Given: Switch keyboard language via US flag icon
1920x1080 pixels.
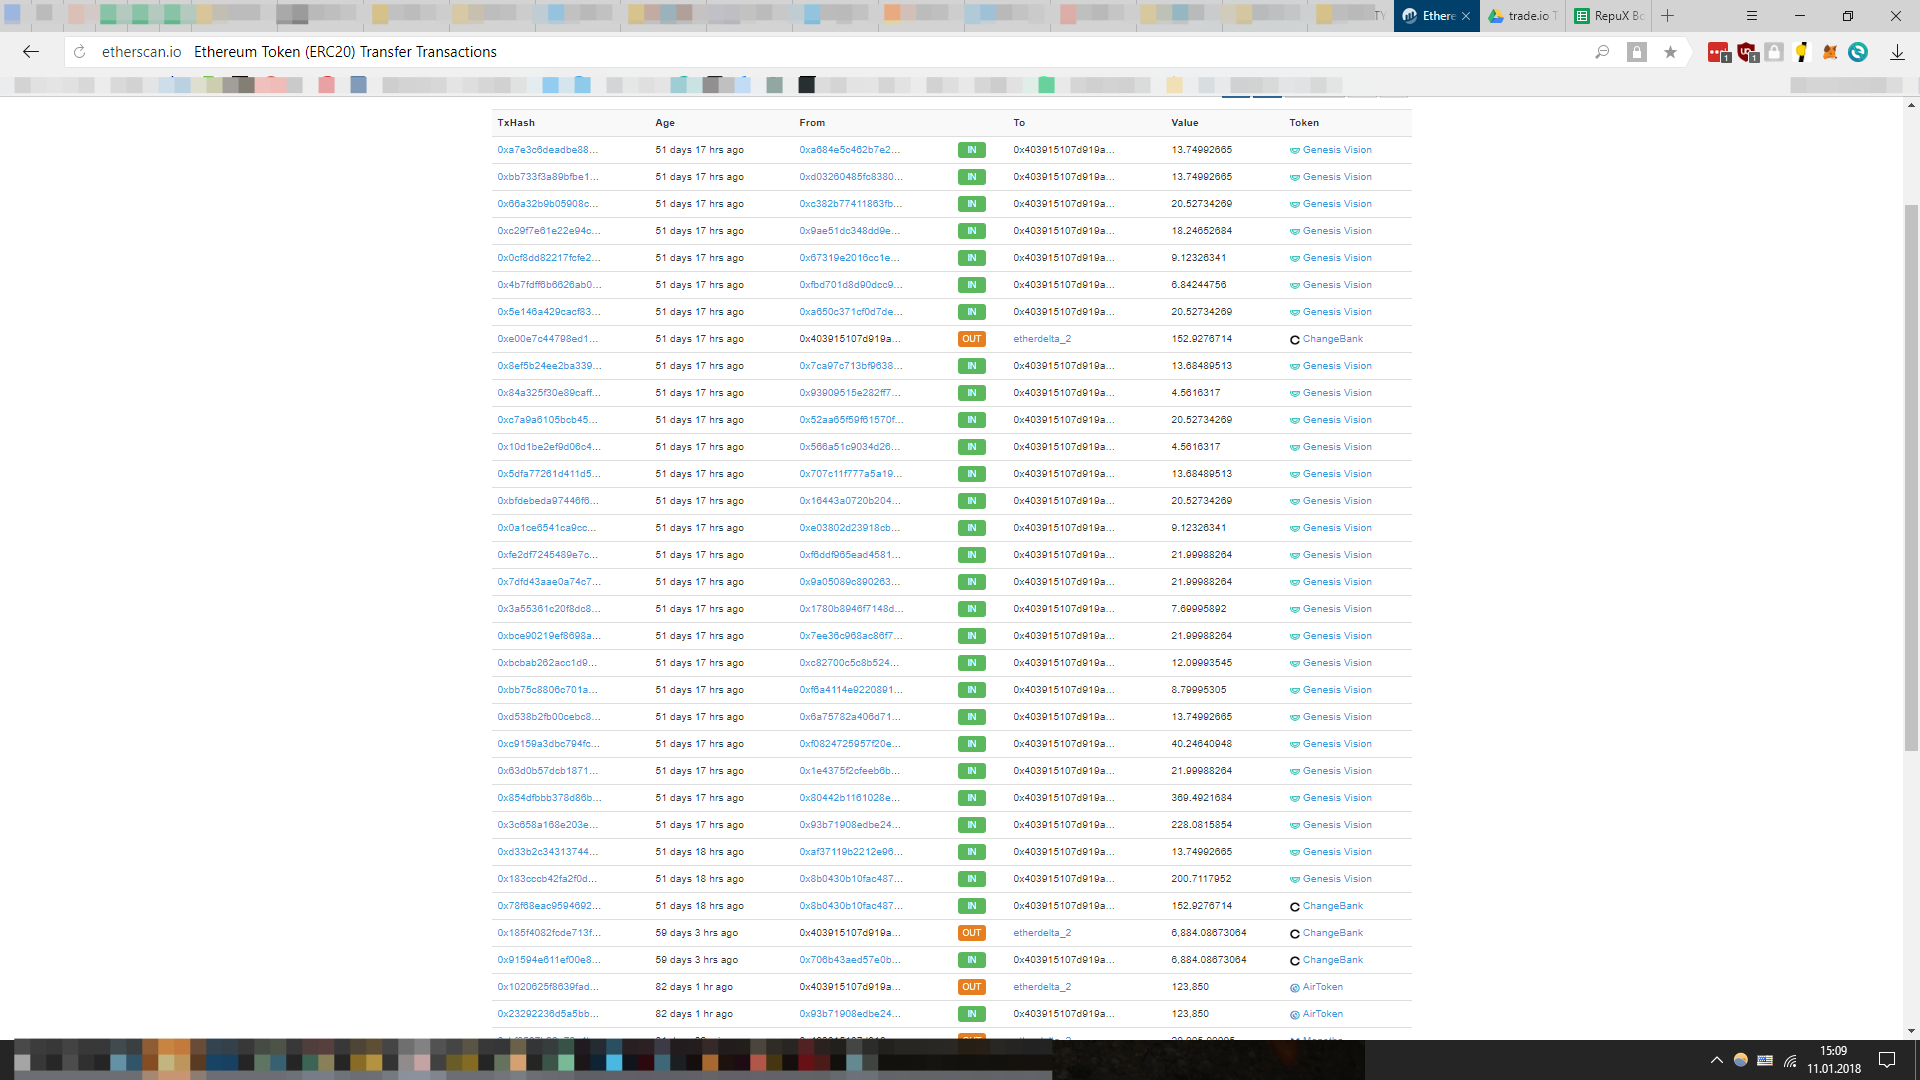Looking at the screenshot, I should (1765, 1060).
